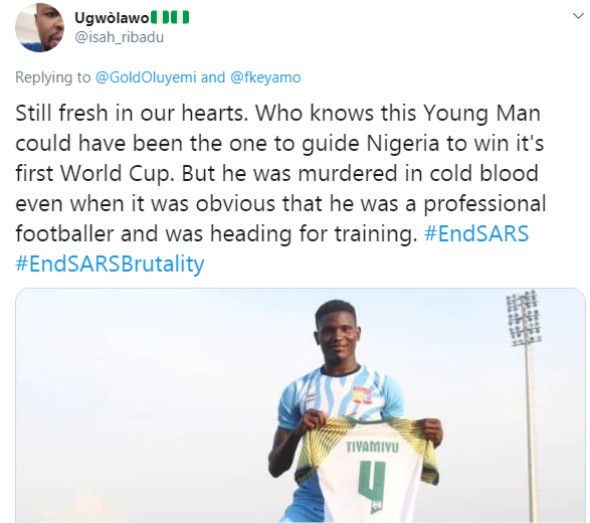Open the @GoldOluyemi mention link
Image resolution: width=590 pixels, height=523 pixels.
pyautogui.click(x=146, y=77)
